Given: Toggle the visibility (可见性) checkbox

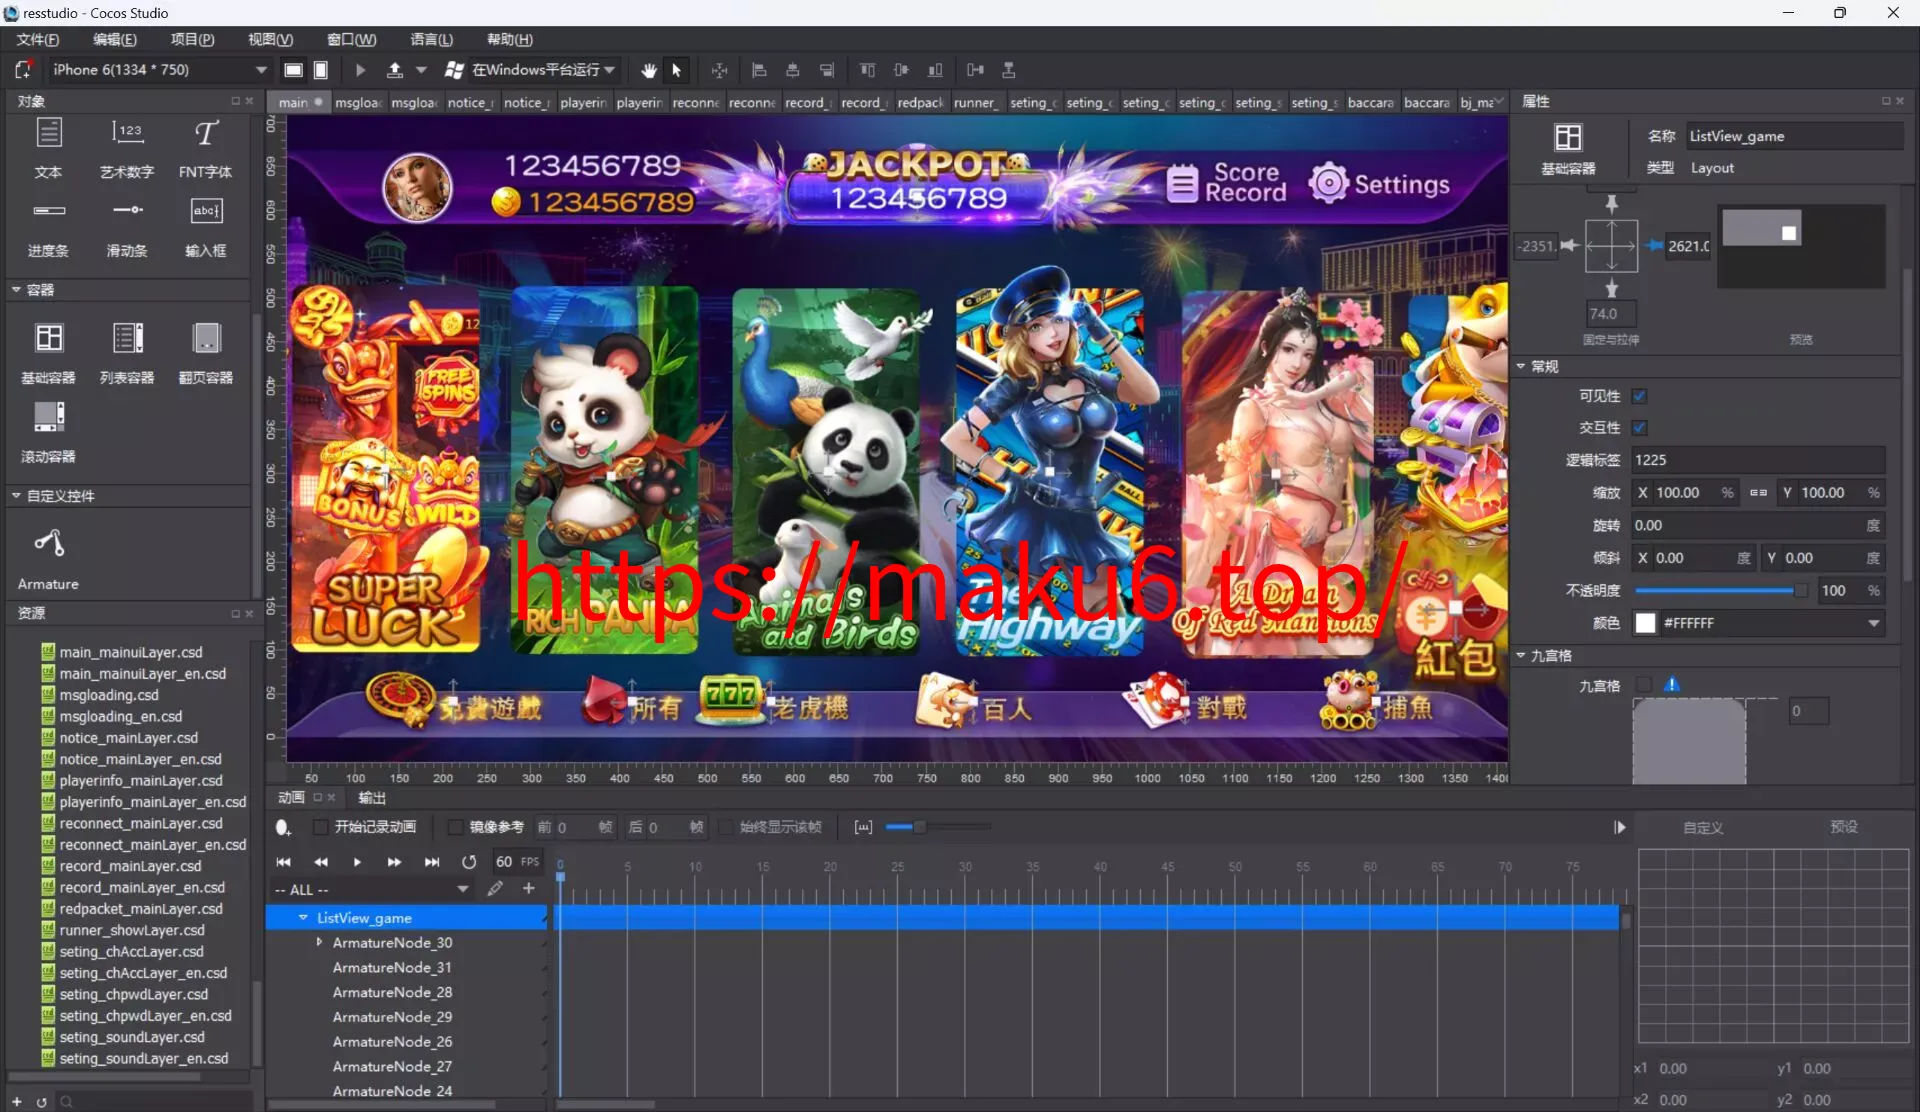Looking at the screenshot, I should (x=1640, y=396).
